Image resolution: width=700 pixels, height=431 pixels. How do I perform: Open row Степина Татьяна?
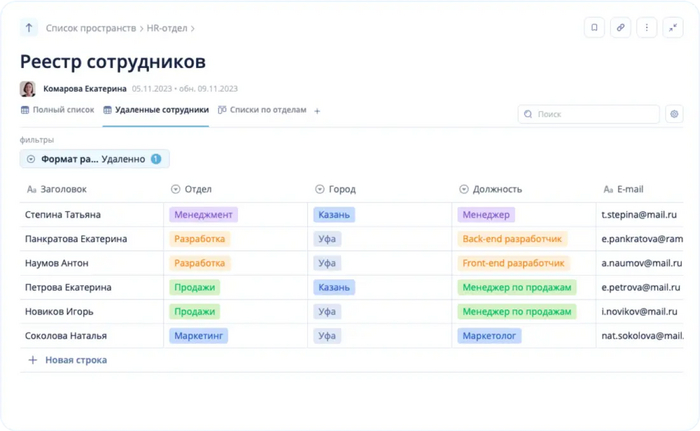pyautogui.click(x=62, y=215)
